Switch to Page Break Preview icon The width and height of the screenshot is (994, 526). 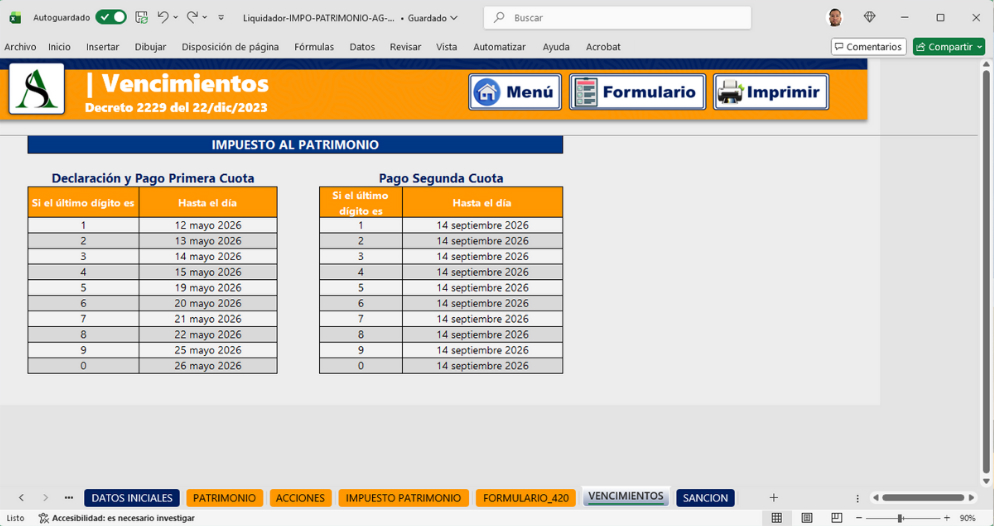(x=837, y=518)
